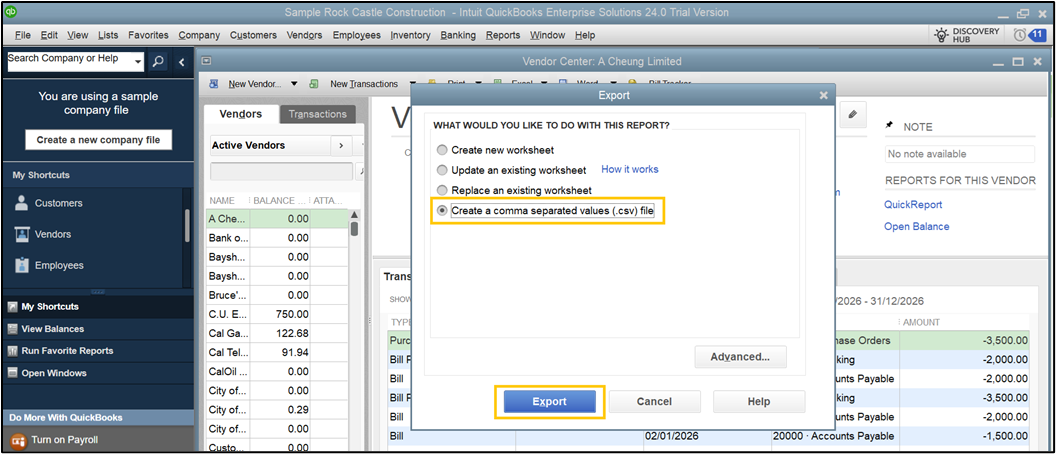Open the Active Vendors filter dropdown
Screen dimensions: 1056x454
(x=269, y=145)
